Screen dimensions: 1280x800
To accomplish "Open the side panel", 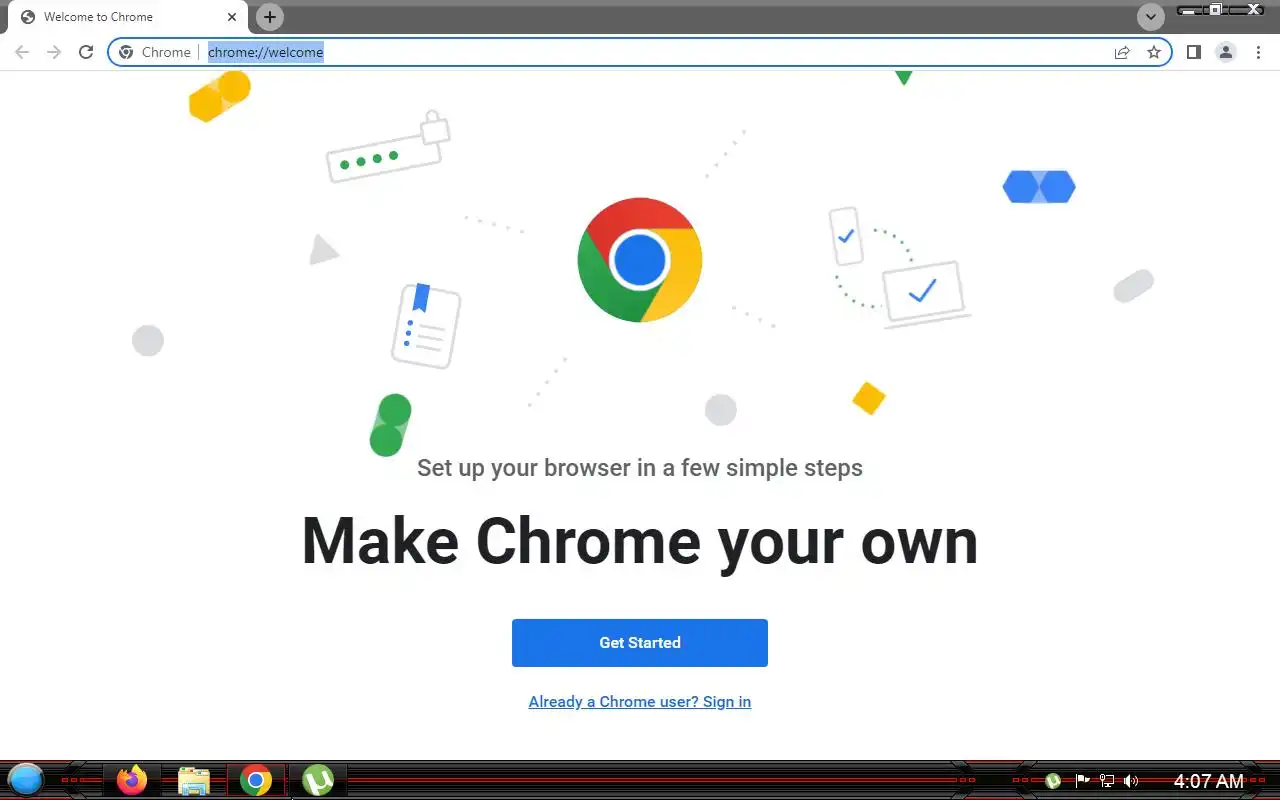I will click(1194, 52).
